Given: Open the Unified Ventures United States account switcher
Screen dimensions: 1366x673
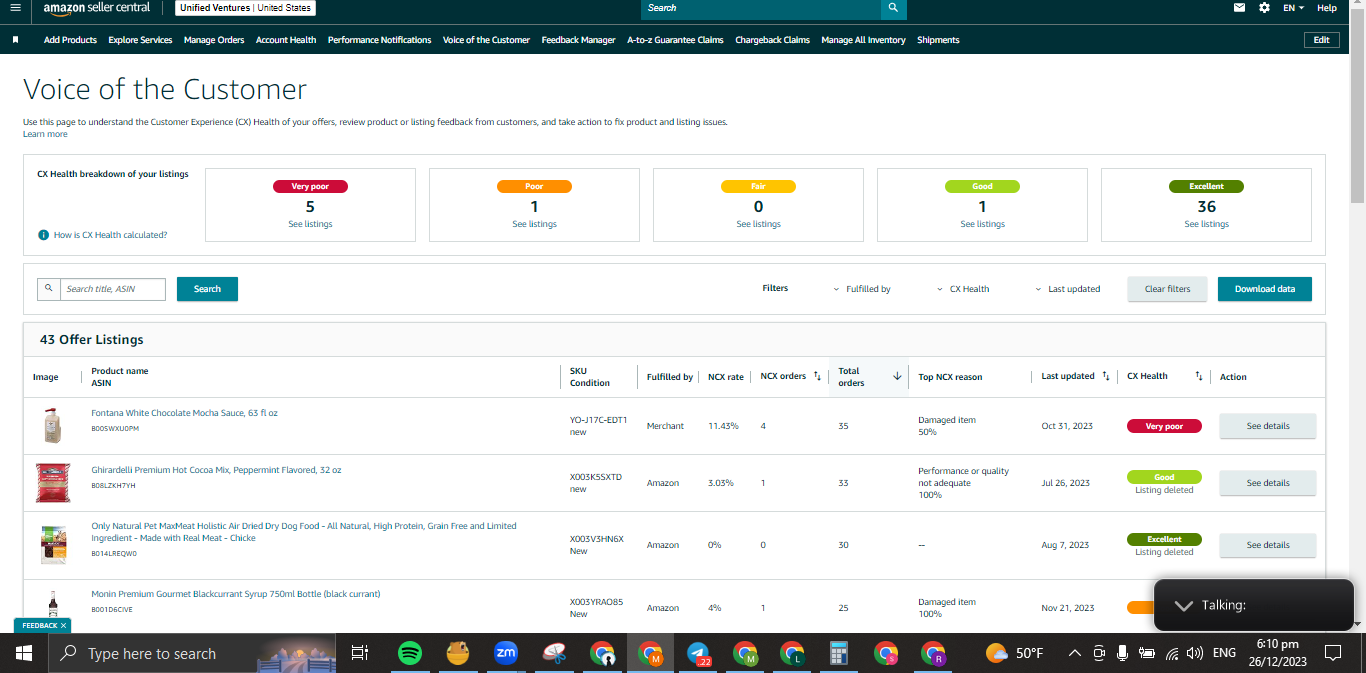Looking at the screenshot, I should coord(245,8).
